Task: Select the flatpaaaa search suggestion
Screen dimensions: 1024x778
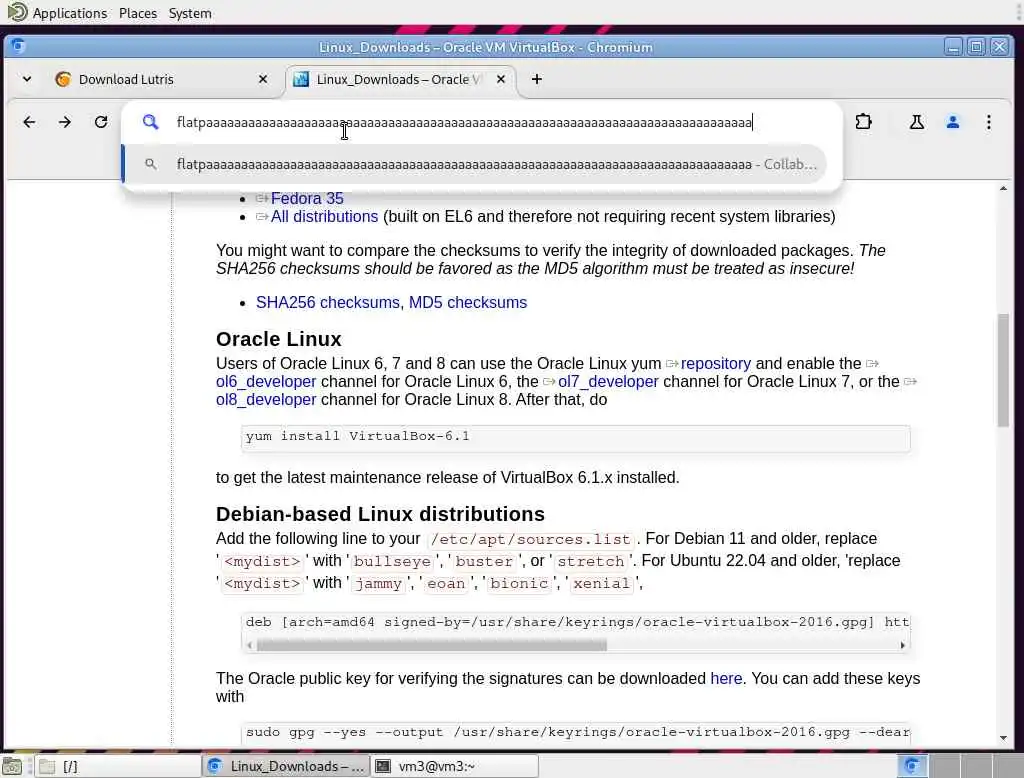Action: point(474,164)
